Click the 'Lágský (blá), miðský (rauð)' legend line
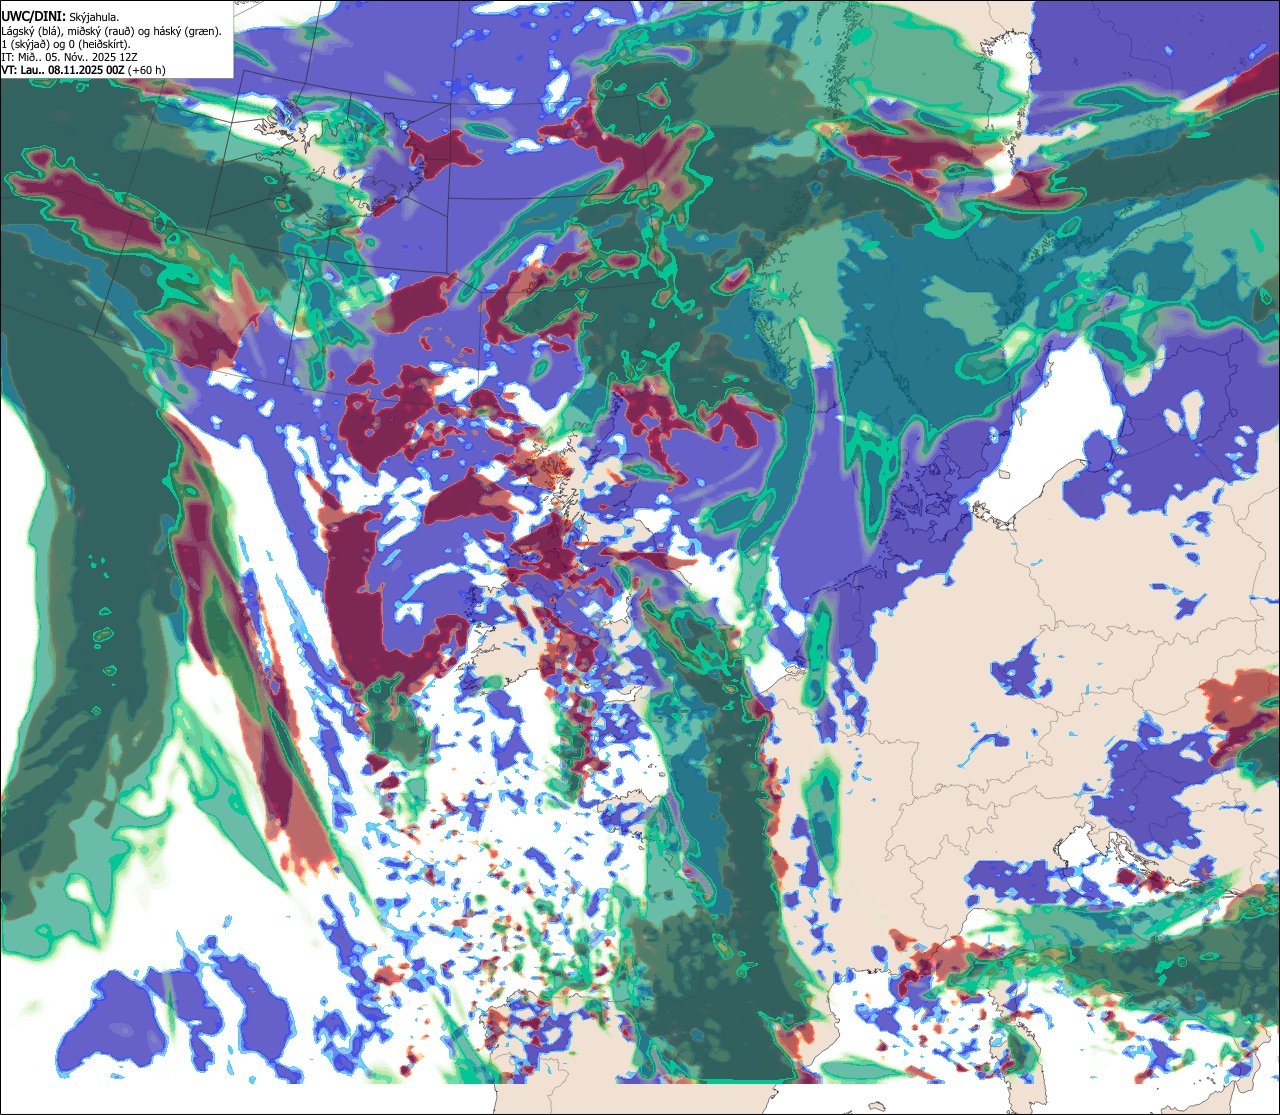The image size is (1280, 1115). click(112, 30)
